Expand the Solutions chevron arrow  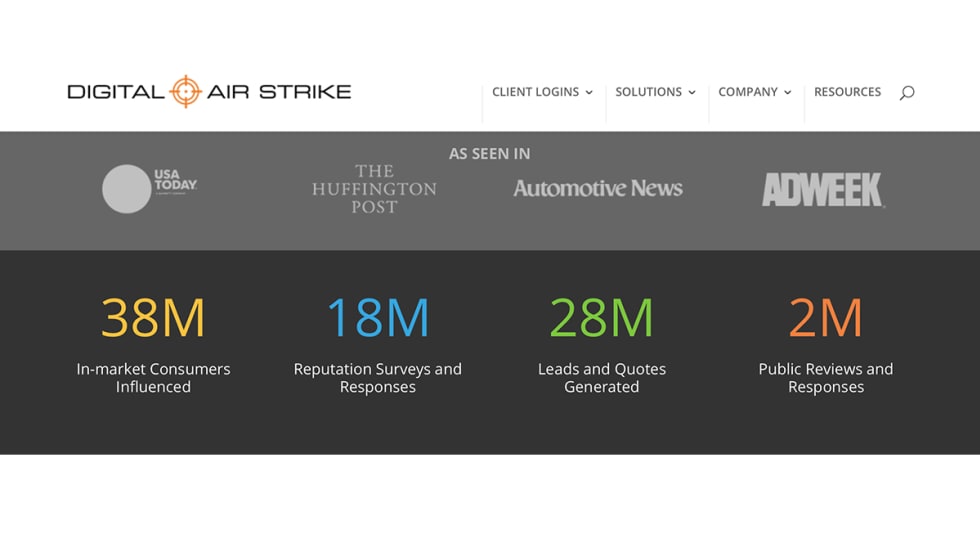692,93
